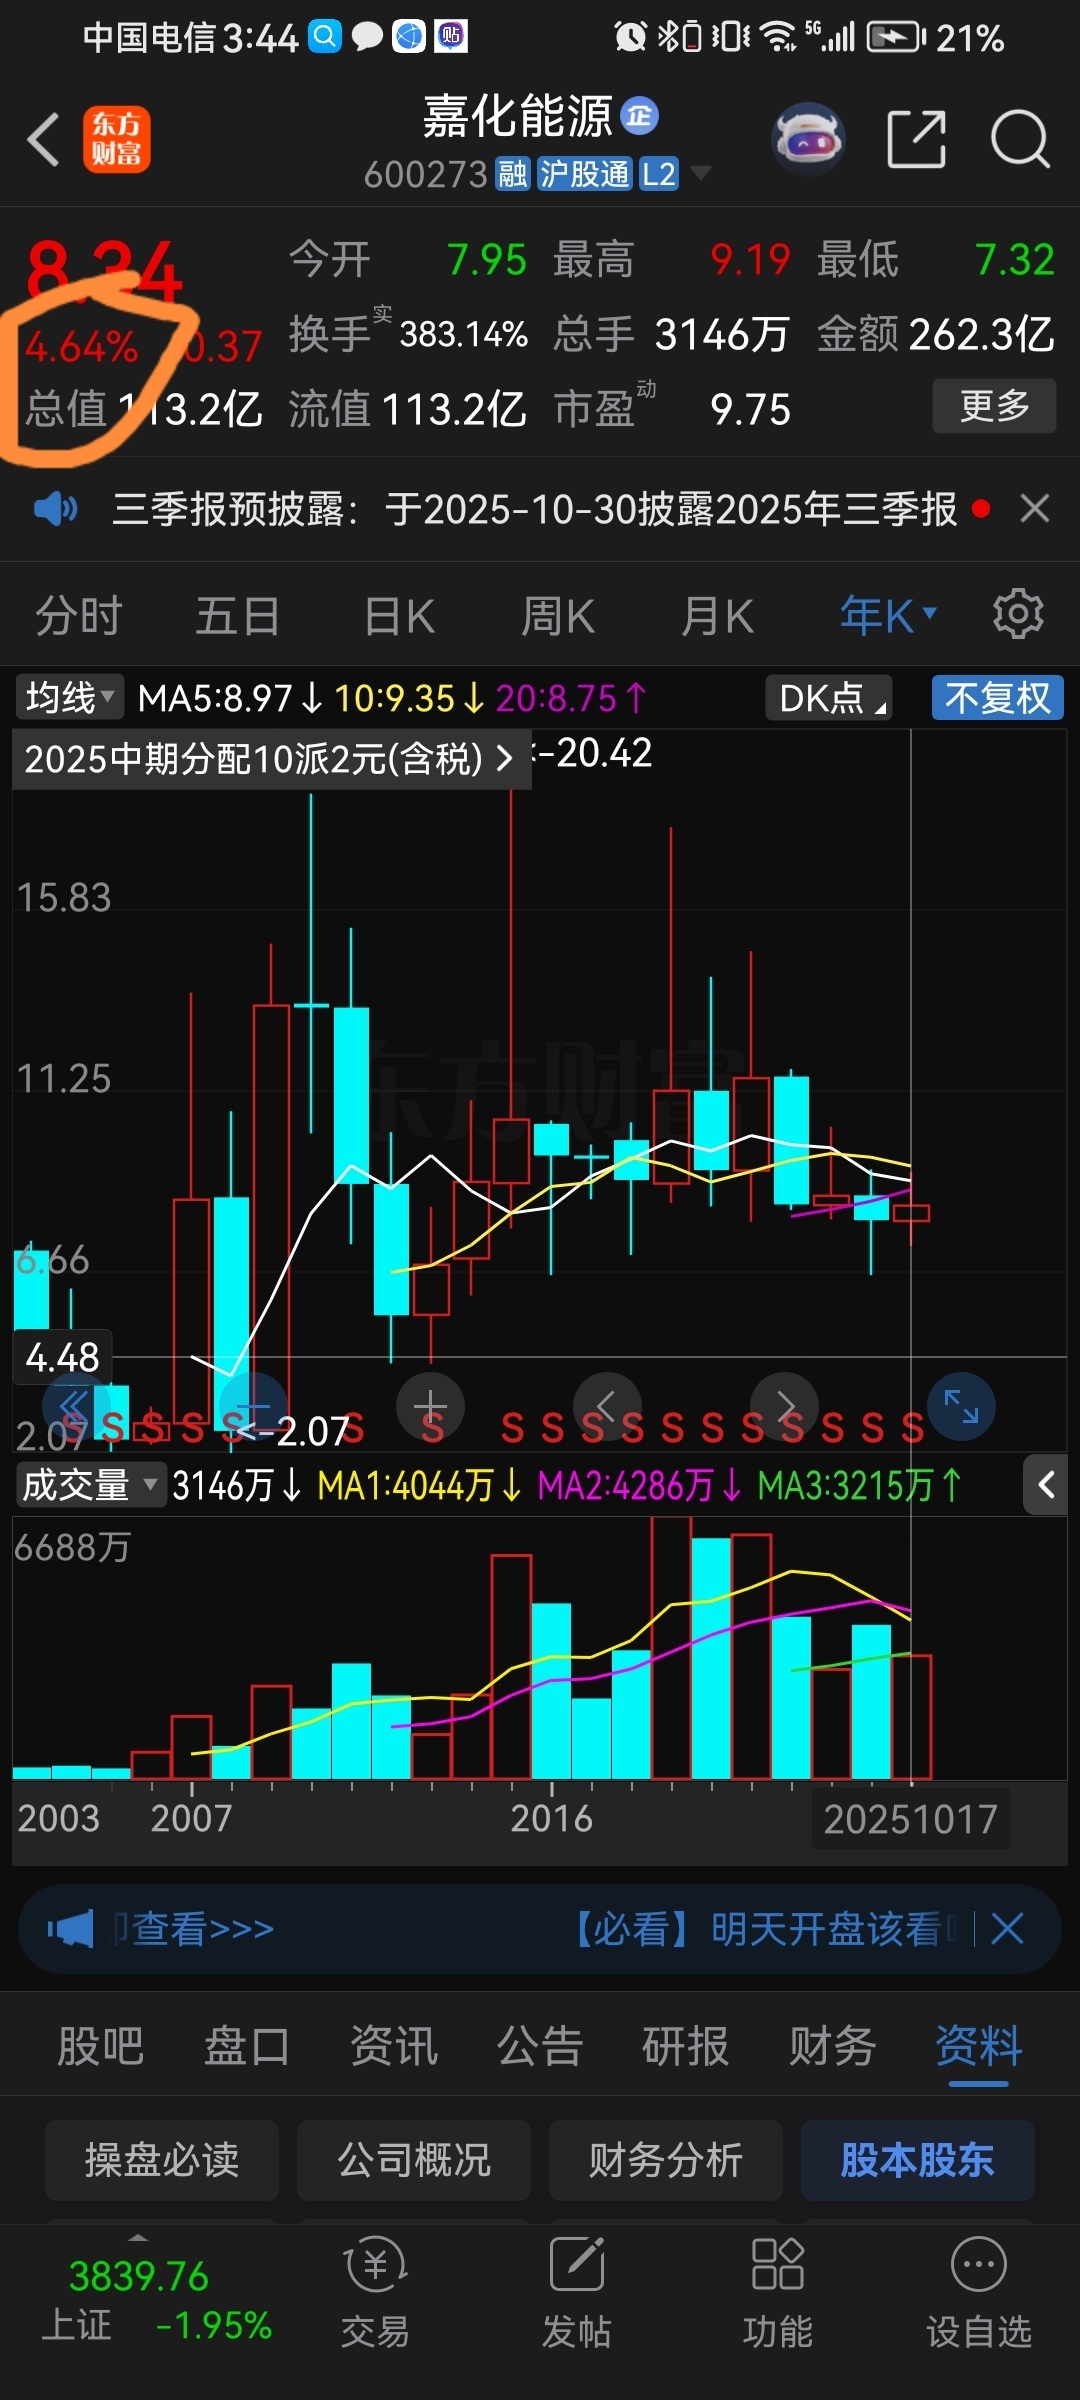Open the 三季报预披露 announcement

point(535,509)
